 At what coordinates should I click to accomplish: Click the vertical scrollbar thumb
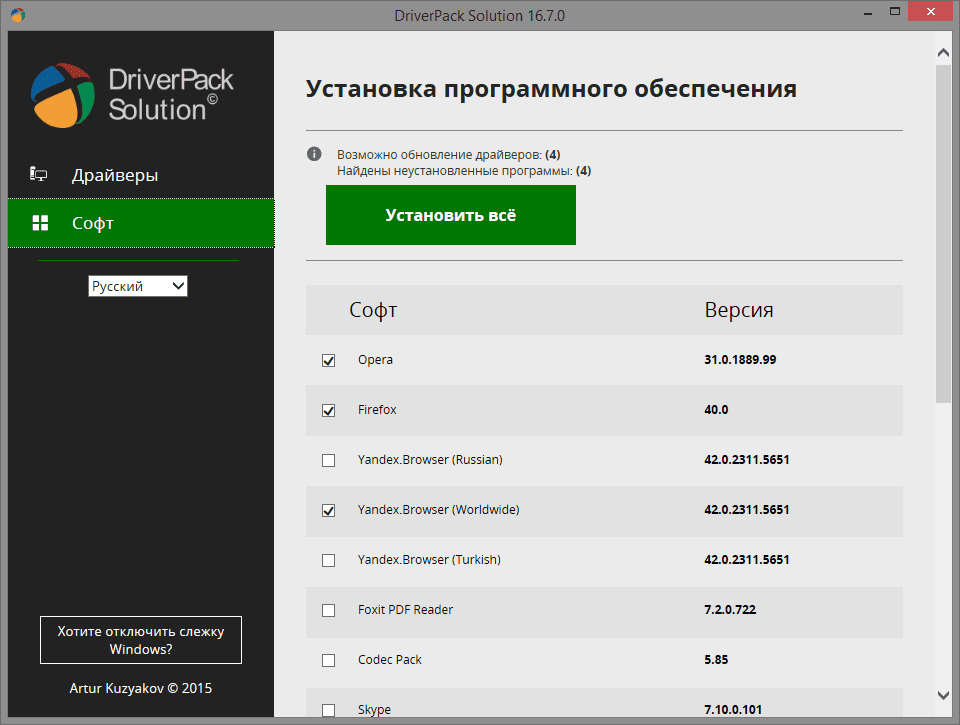click(x=943, y=234)
